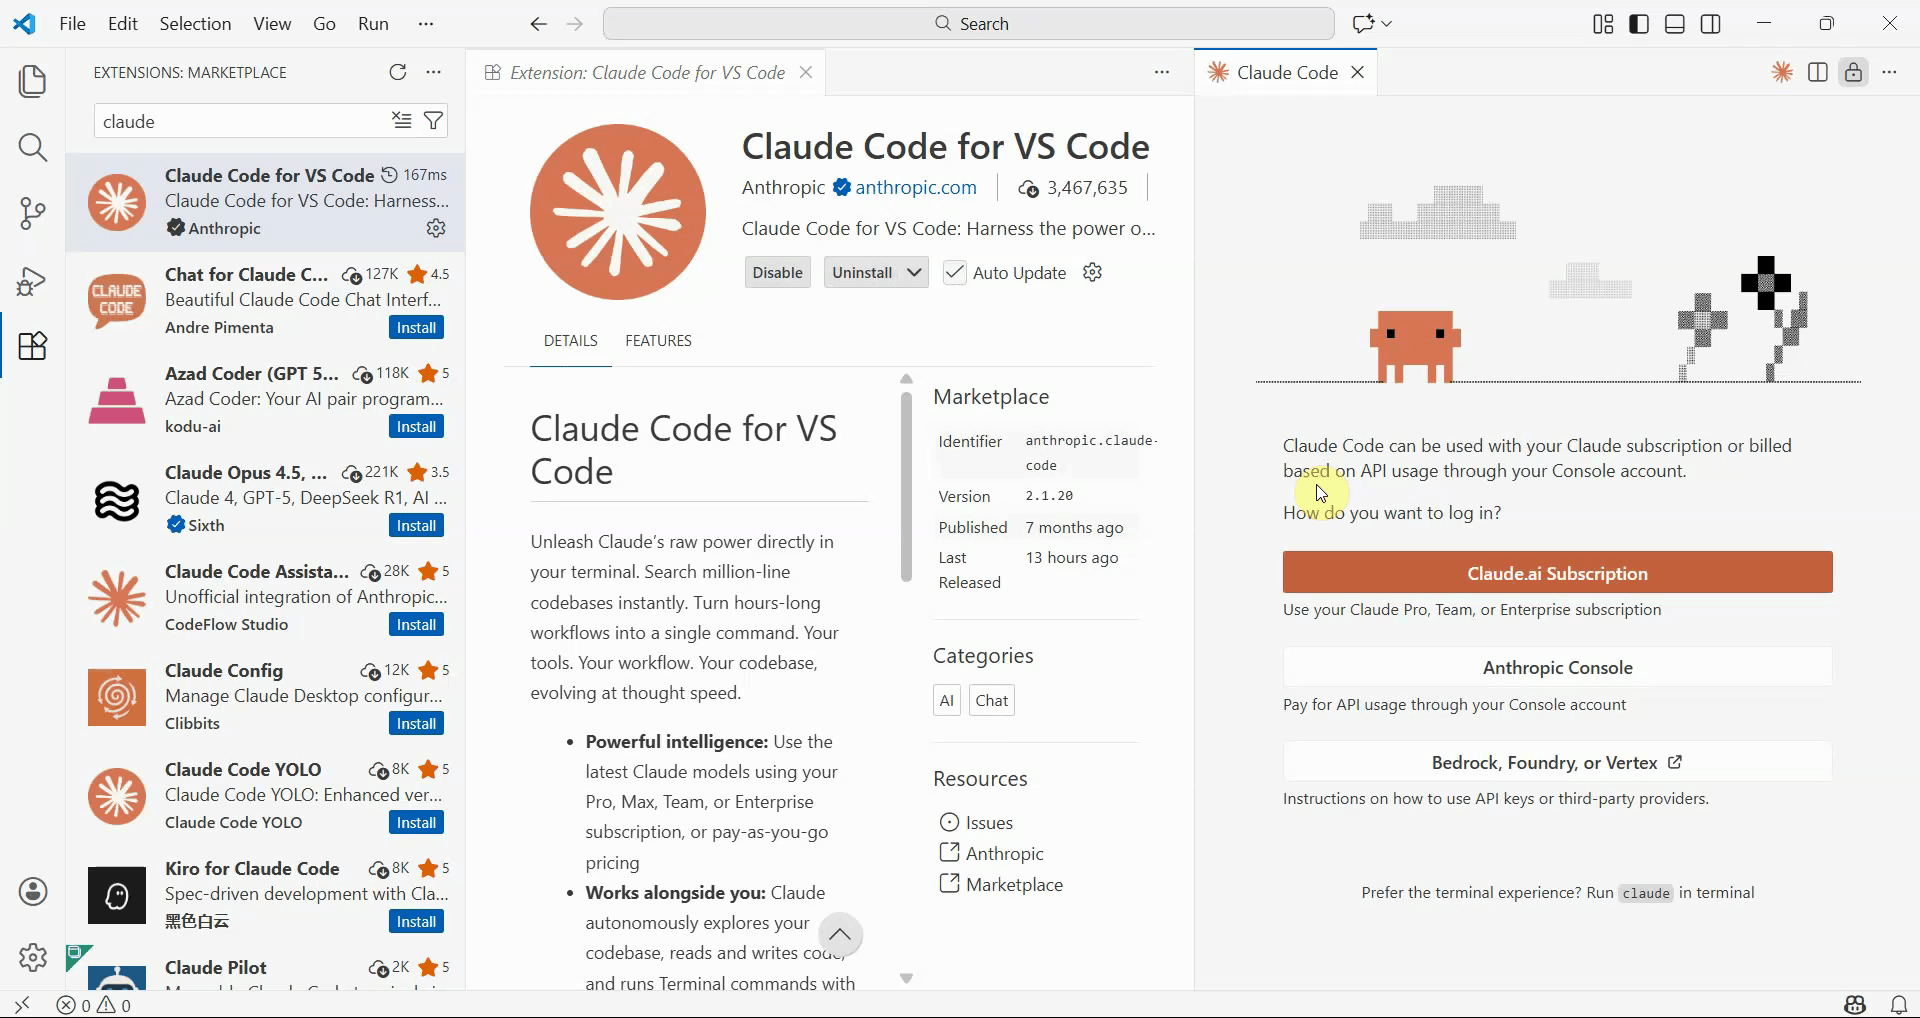Open the Run and Debug view
1920x1018 pixels.
point(33,281)
